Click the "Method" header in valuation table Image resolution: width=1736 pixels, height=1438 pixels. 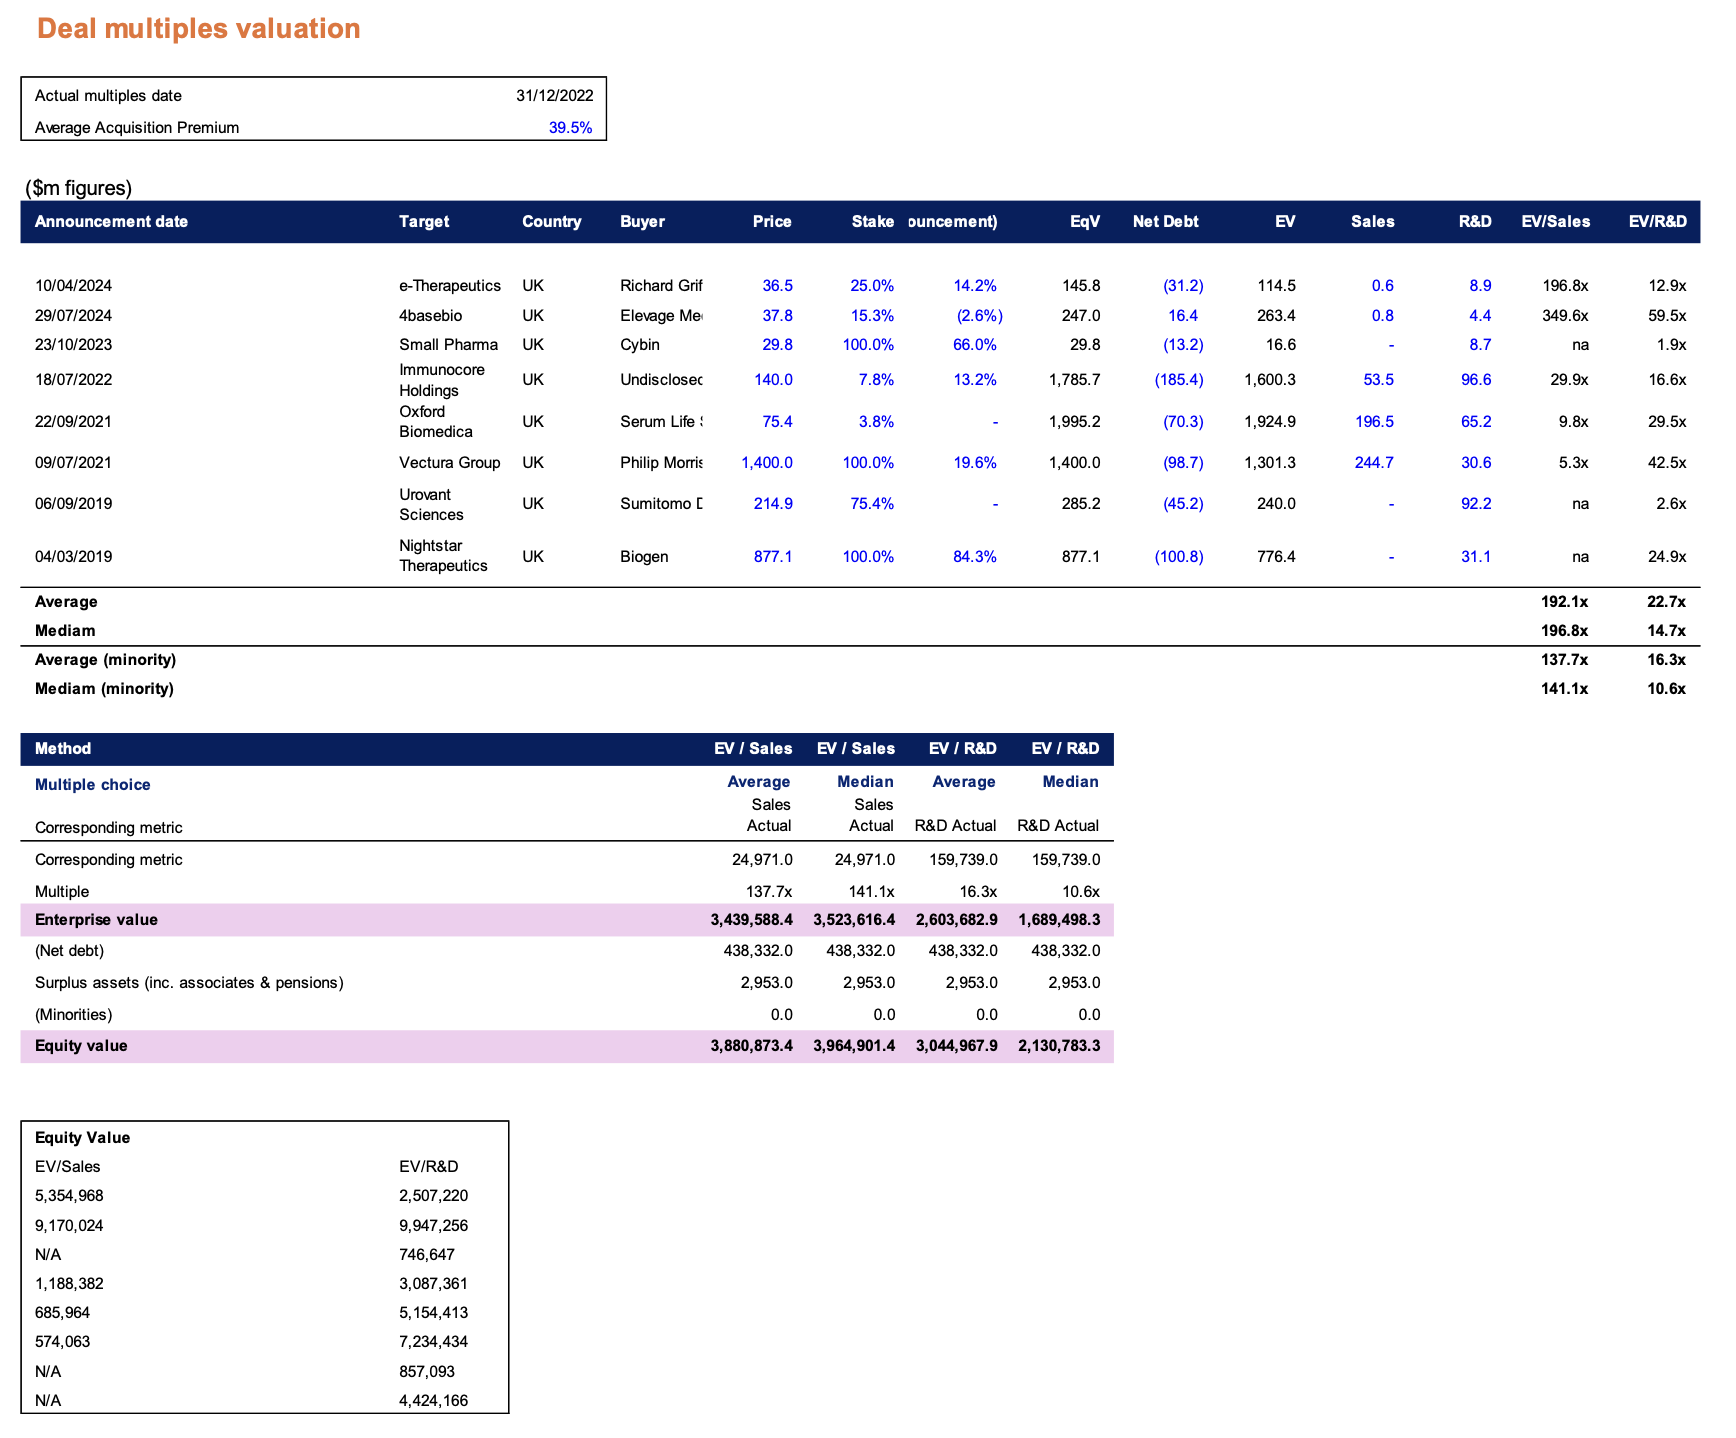pyautogui.click(x=63, y=749)
